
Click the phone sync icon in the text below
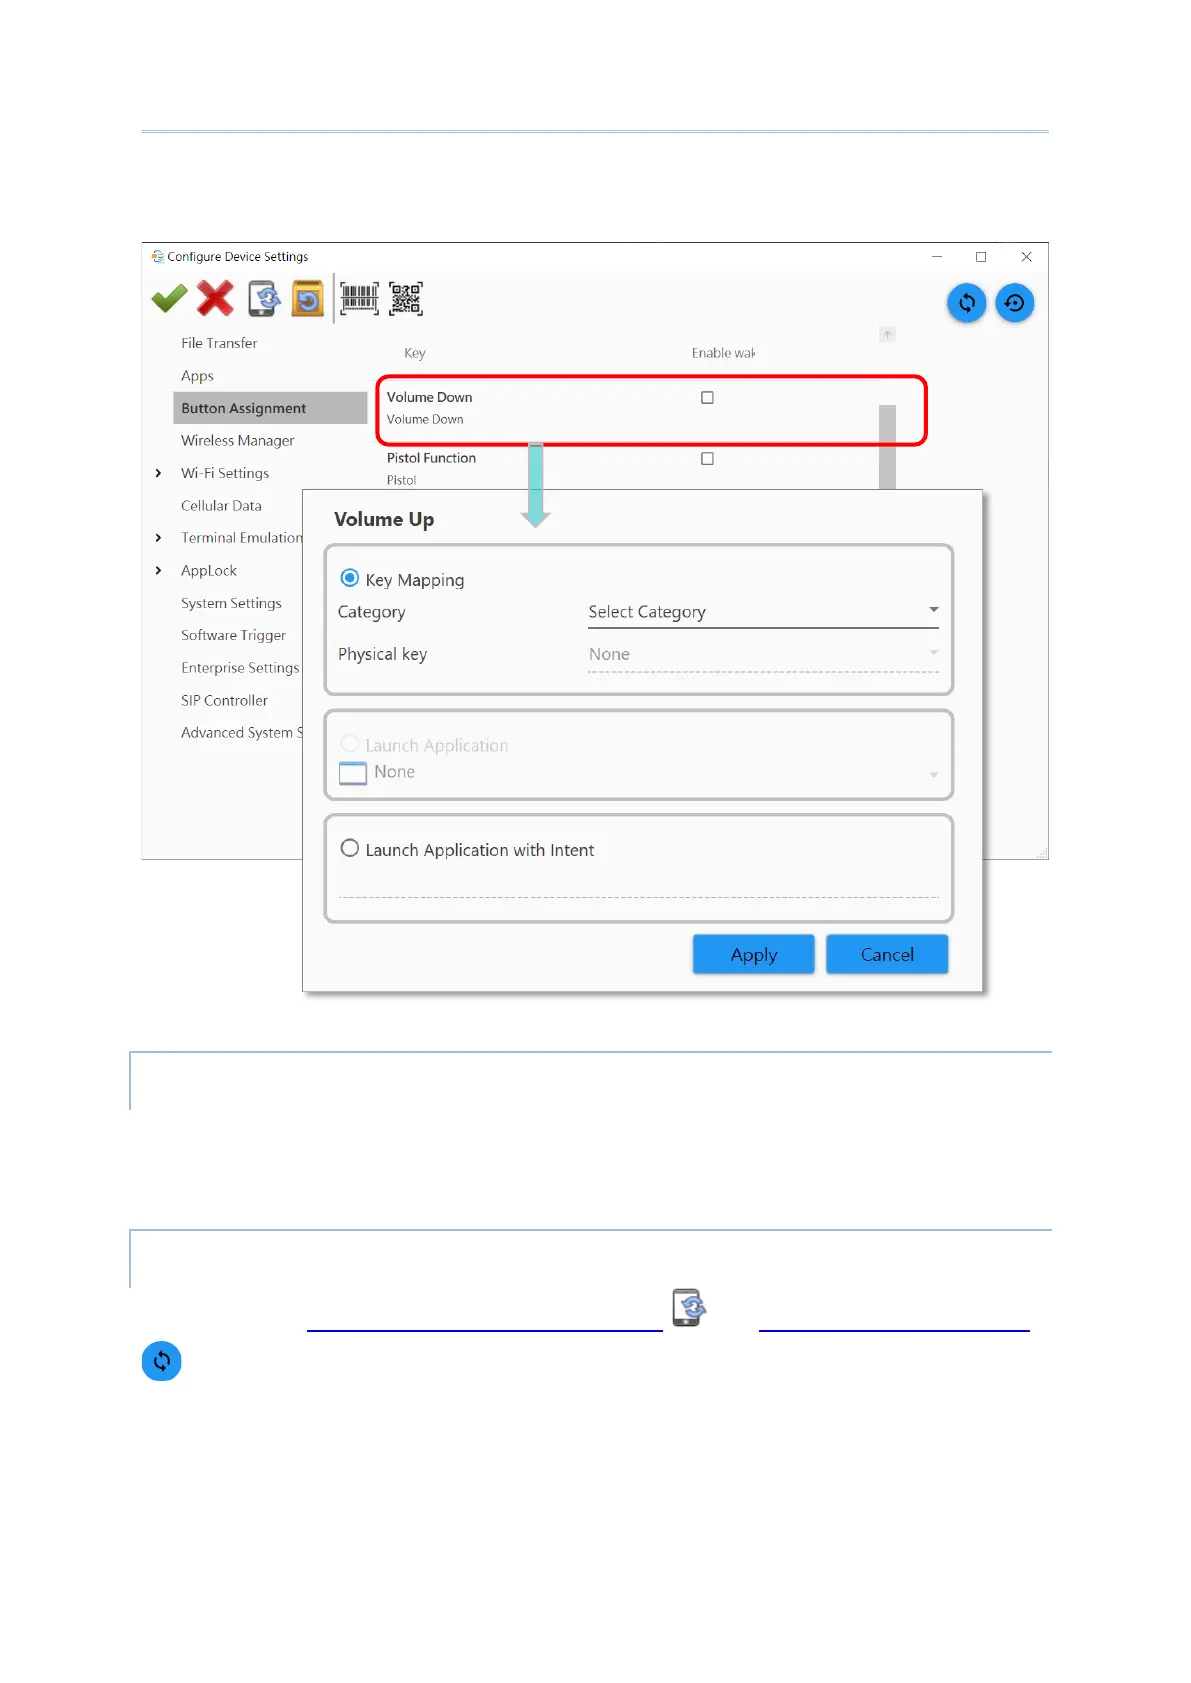point(688,1307)
